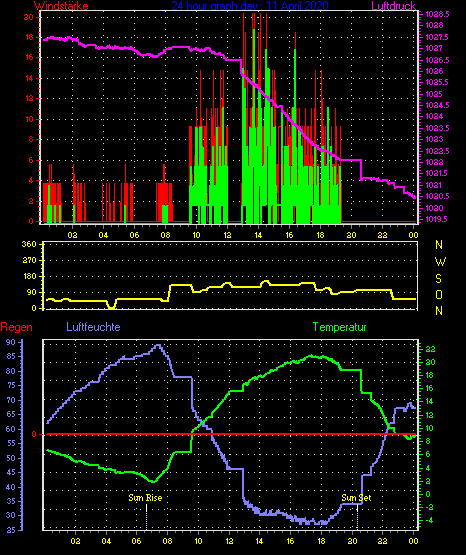The height and width of the screenshot is (555, 466).
Task: Click the Windstärke axis title
Action: (x=61, y=6)
